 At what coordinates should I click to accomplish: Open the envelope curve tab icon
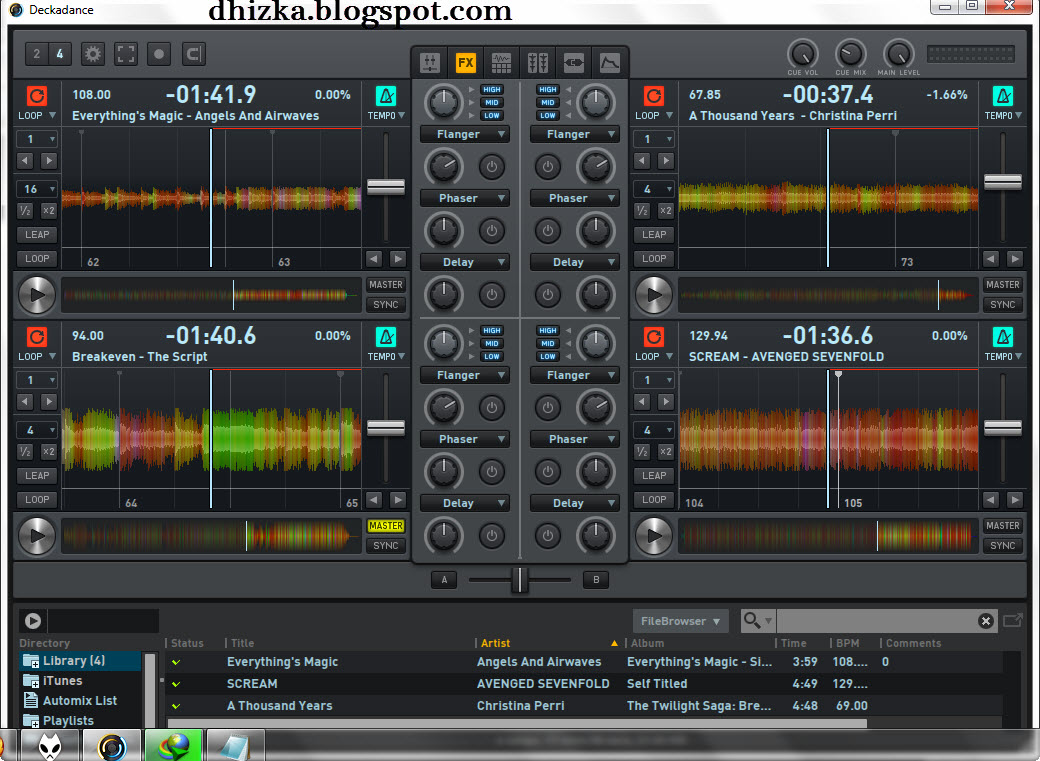click(610, 63)
